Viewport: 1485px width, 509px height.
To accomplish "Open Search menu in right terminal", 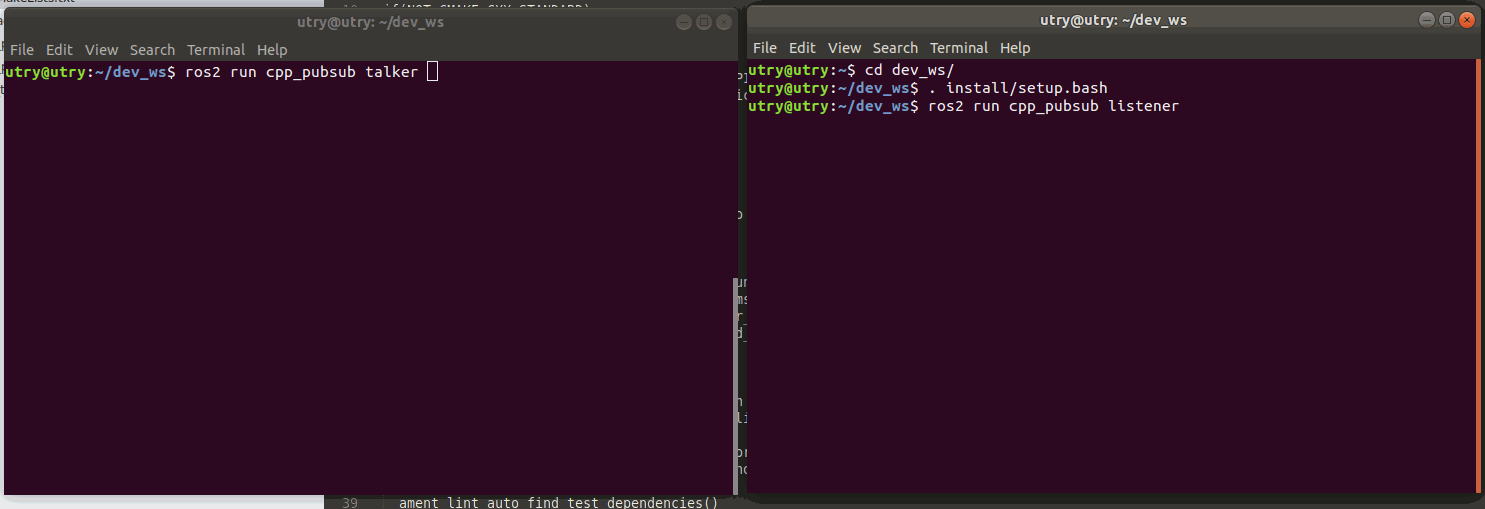I will (895, 48).
